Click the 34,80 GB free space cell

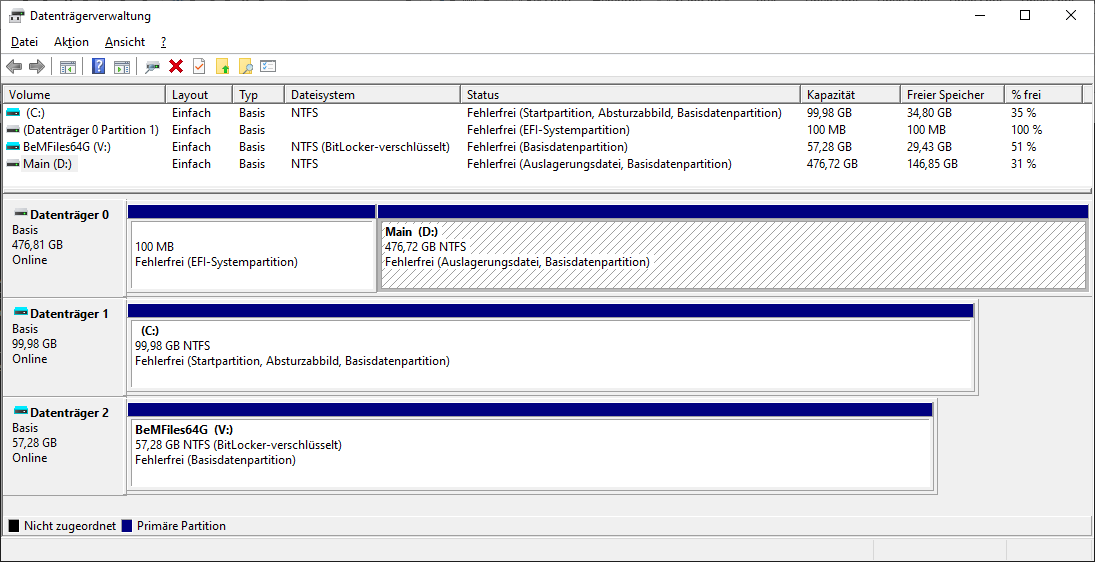[929, 112]
